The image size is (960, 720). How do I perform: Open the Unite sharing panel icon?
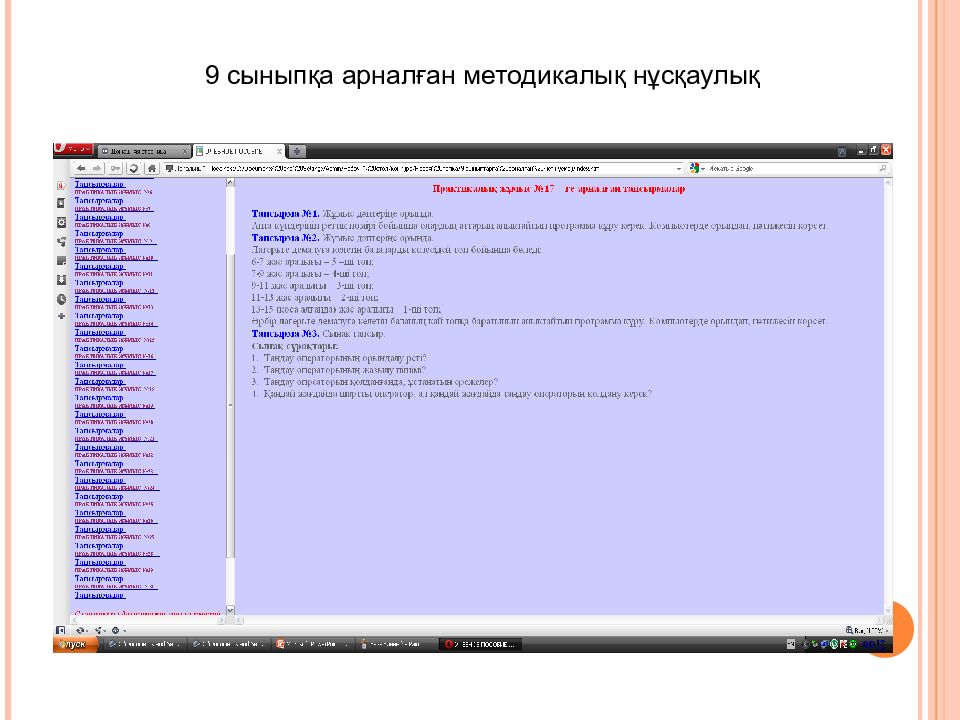click(x=61, y=242)
